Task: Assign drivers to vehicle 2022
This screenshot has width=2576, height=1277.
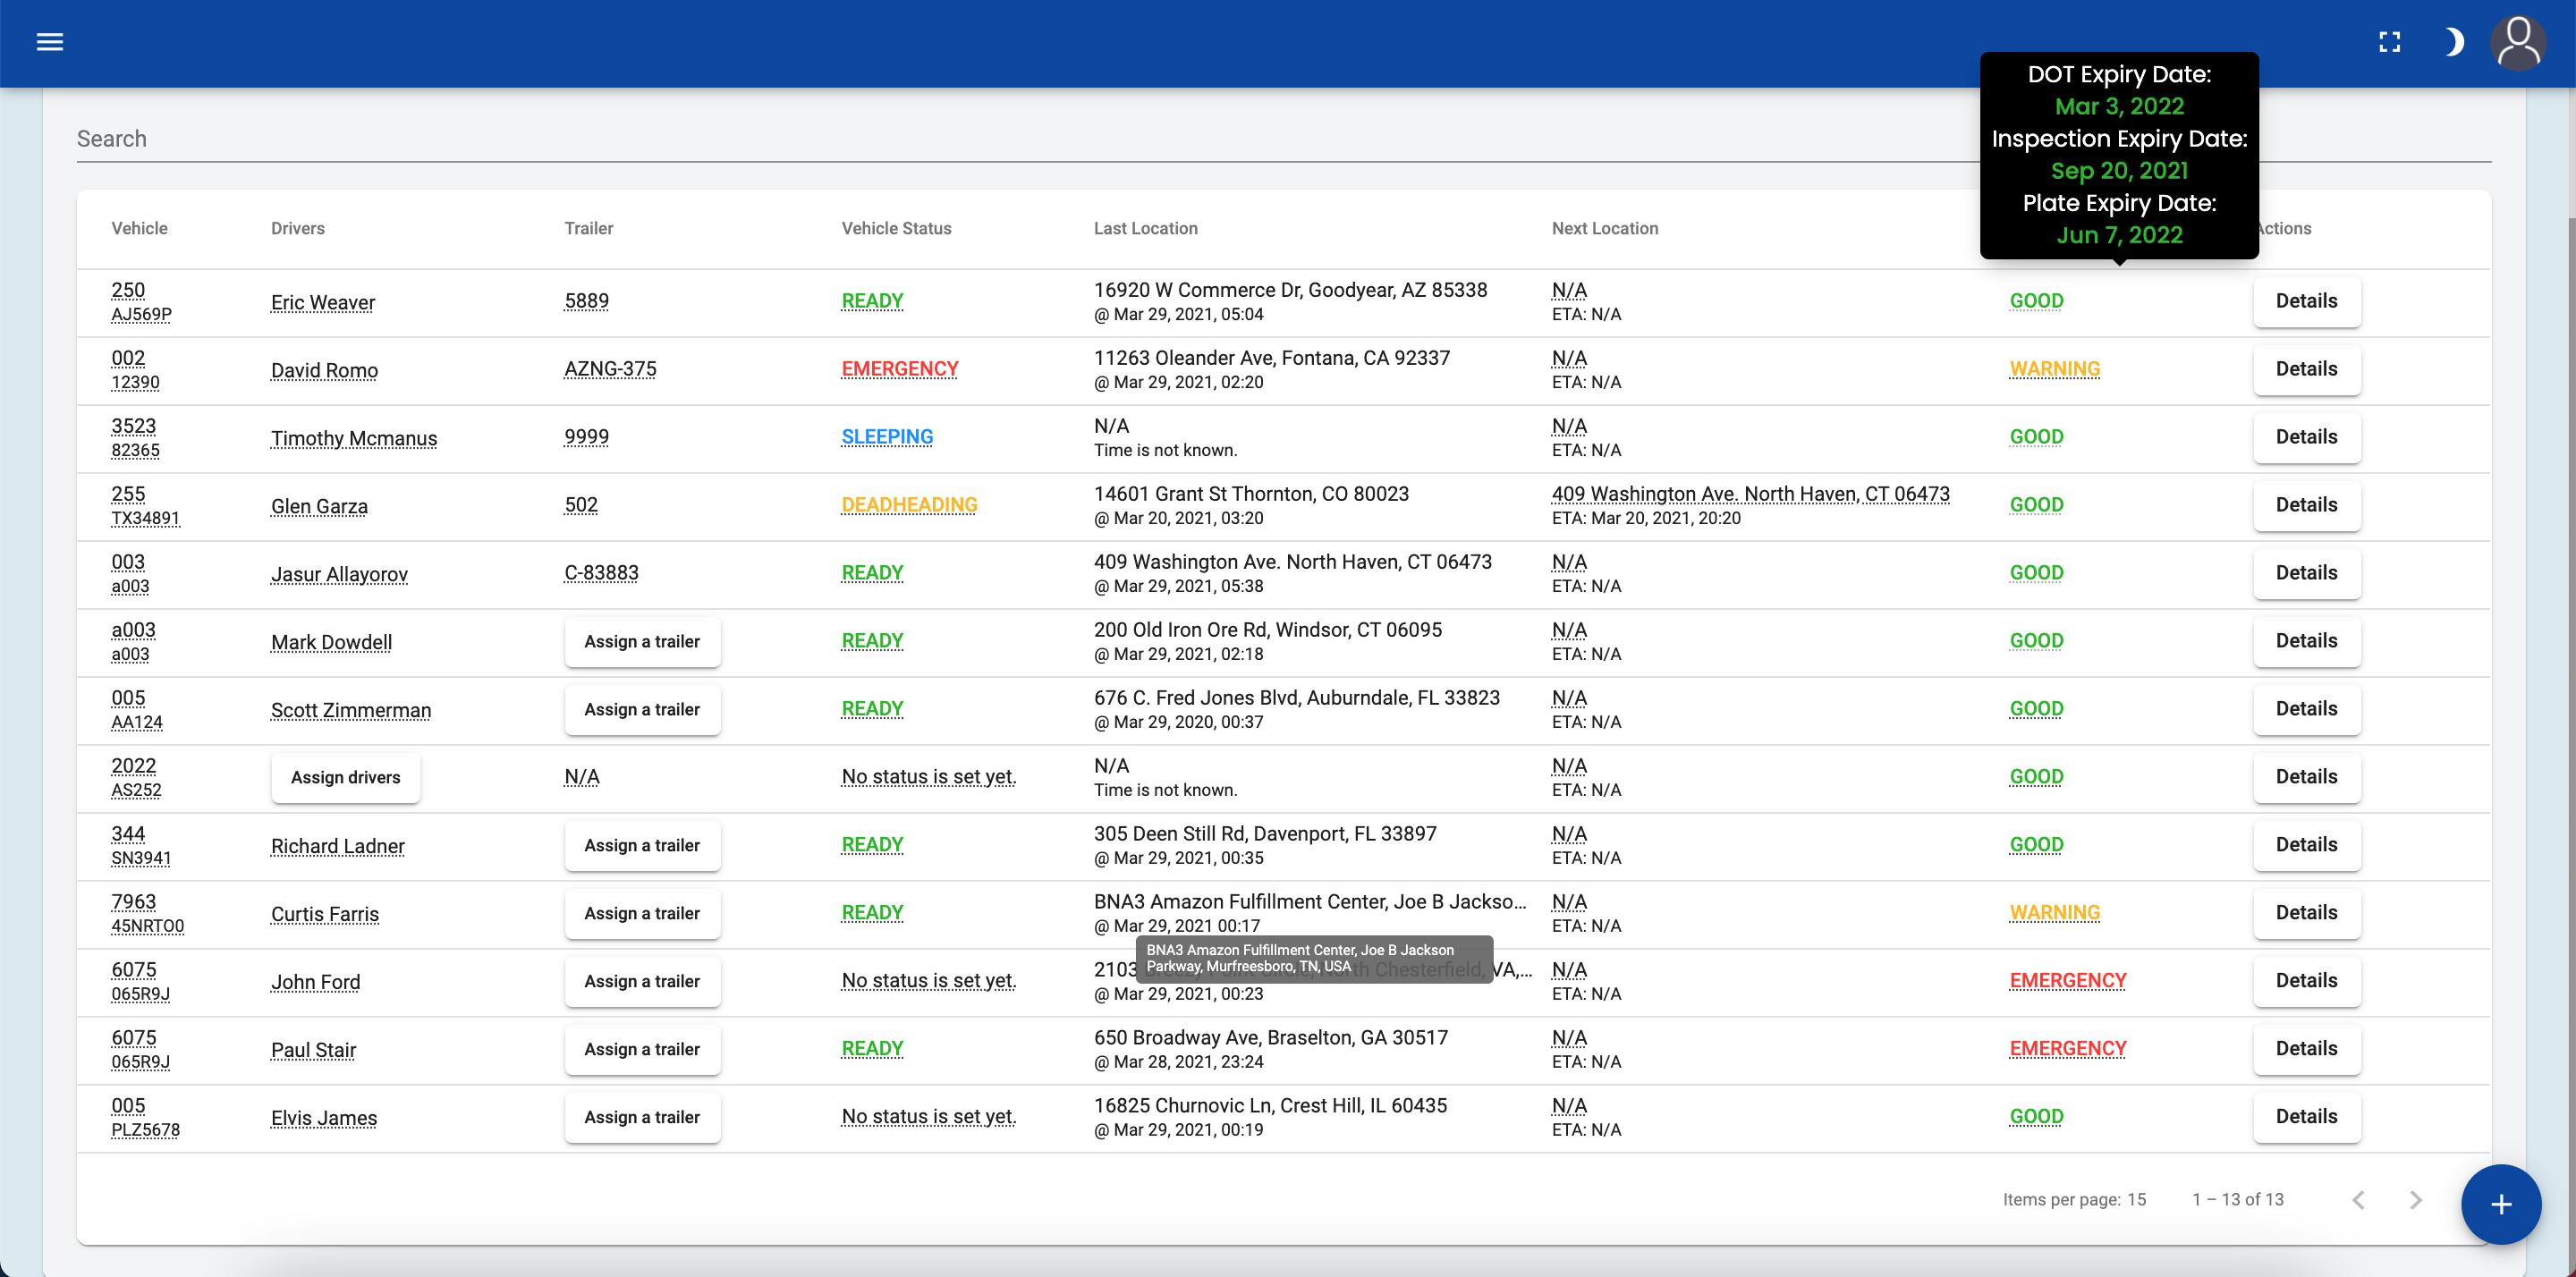Action: [x=345, y=777]
